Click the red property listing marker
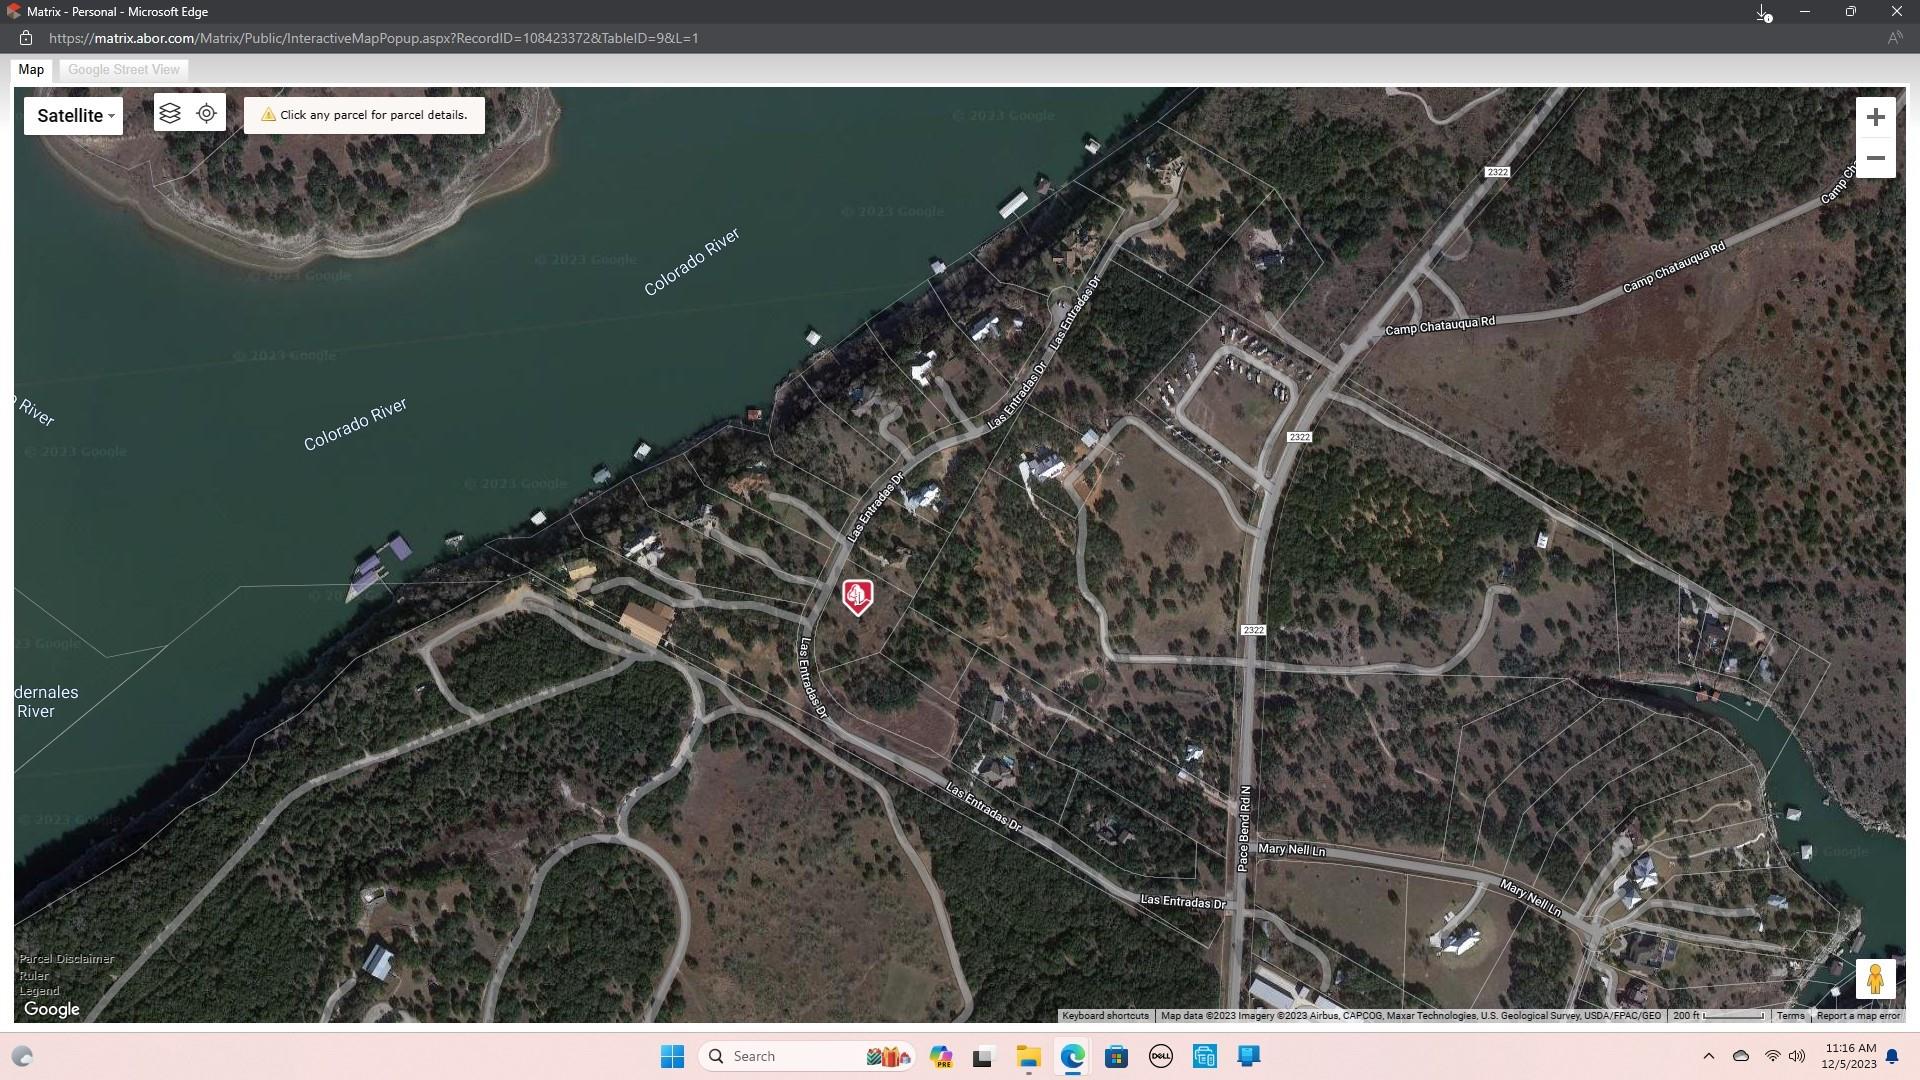 [x=857, y=597]
